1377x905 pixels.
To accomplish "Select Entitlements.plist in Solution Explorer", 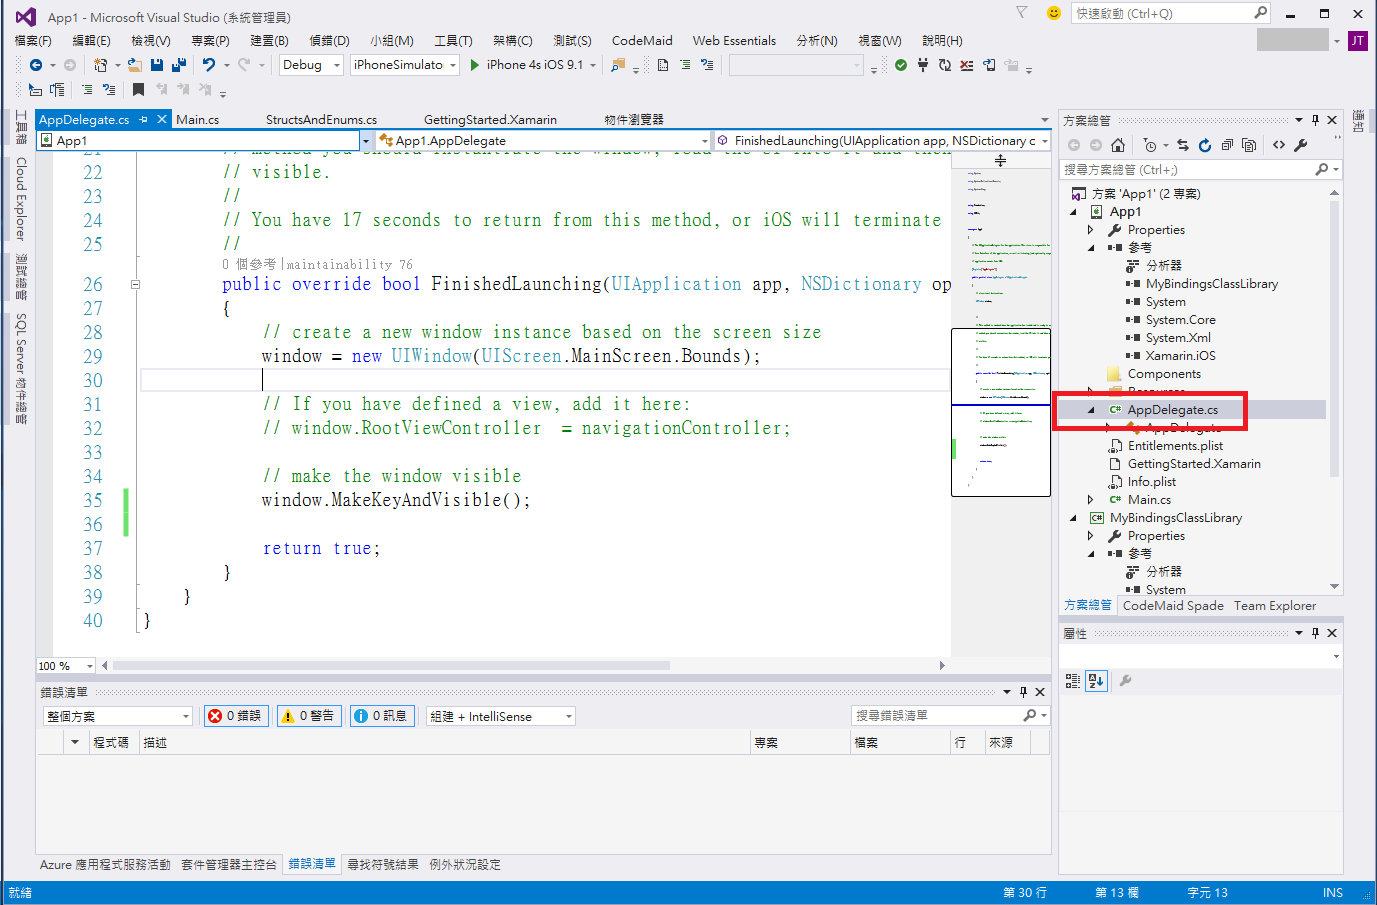I will coord(1175,446).
